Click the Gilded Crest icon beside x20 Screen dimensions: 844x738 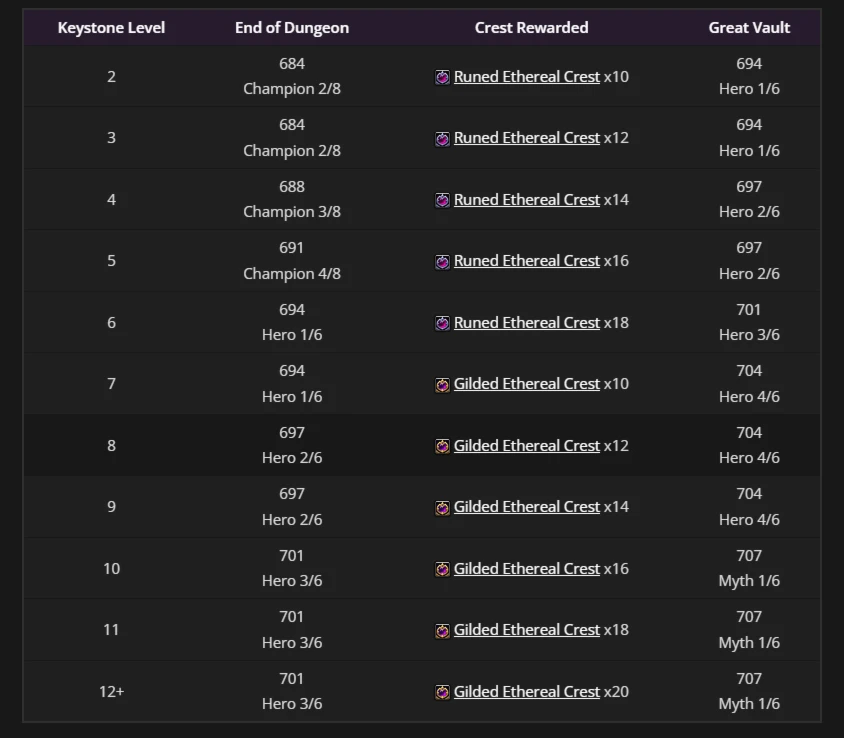pyautogui.click(x=442, y=692)
